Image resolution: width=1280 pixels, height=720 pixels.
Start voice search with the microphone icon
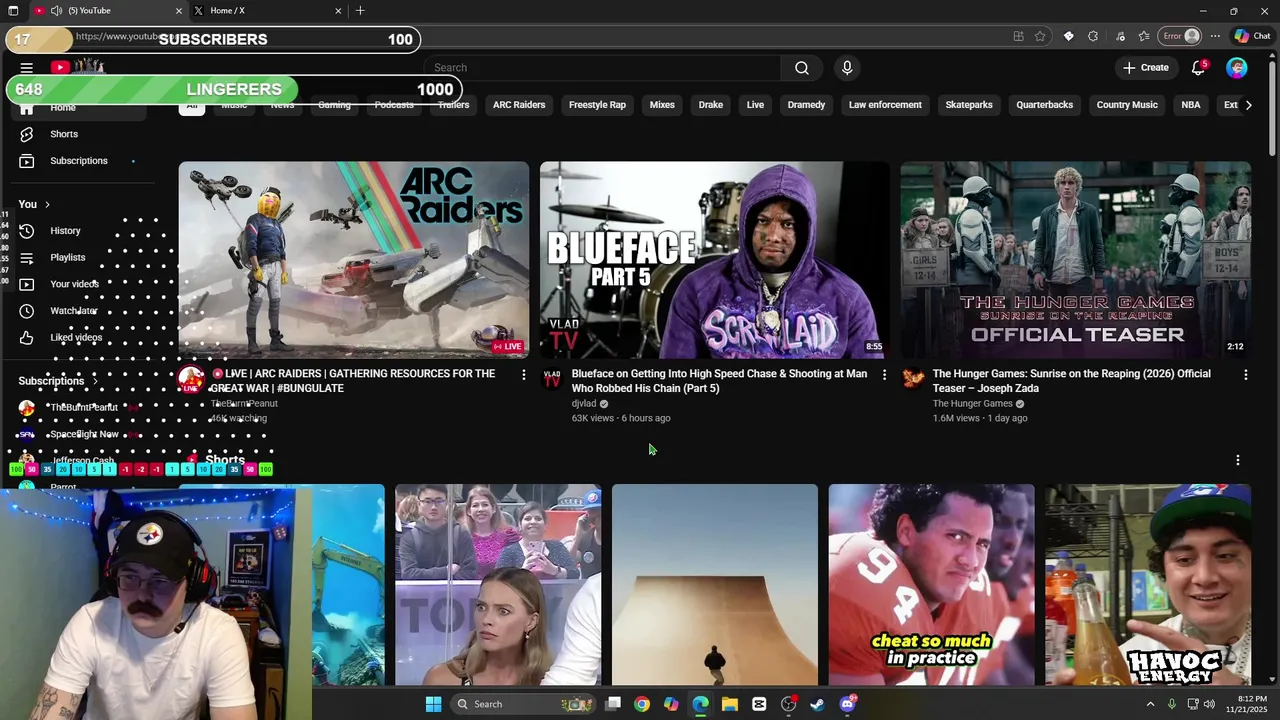click(847, 68)
